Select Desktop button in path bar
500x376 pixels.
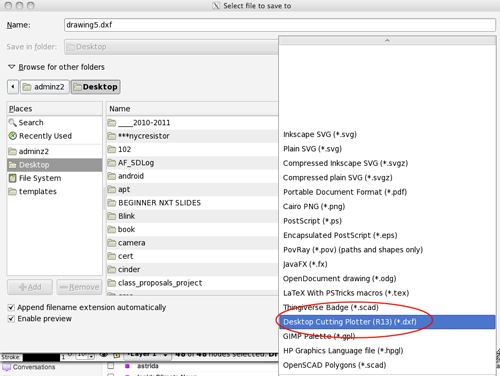click(x=95, y=87)
